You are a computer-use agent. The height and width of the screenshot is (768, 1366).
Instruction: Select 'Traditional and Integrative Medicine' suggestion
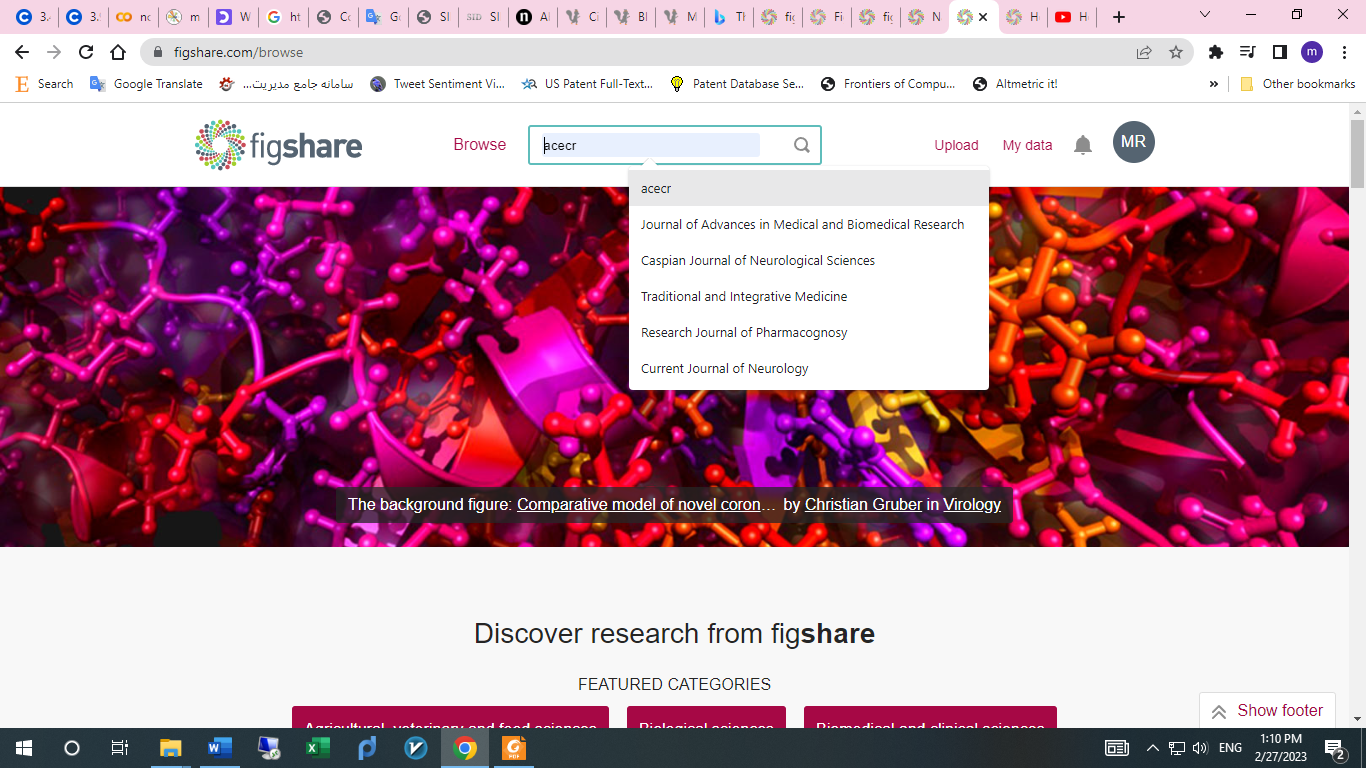pyautogui.click(x=808, y=296)
